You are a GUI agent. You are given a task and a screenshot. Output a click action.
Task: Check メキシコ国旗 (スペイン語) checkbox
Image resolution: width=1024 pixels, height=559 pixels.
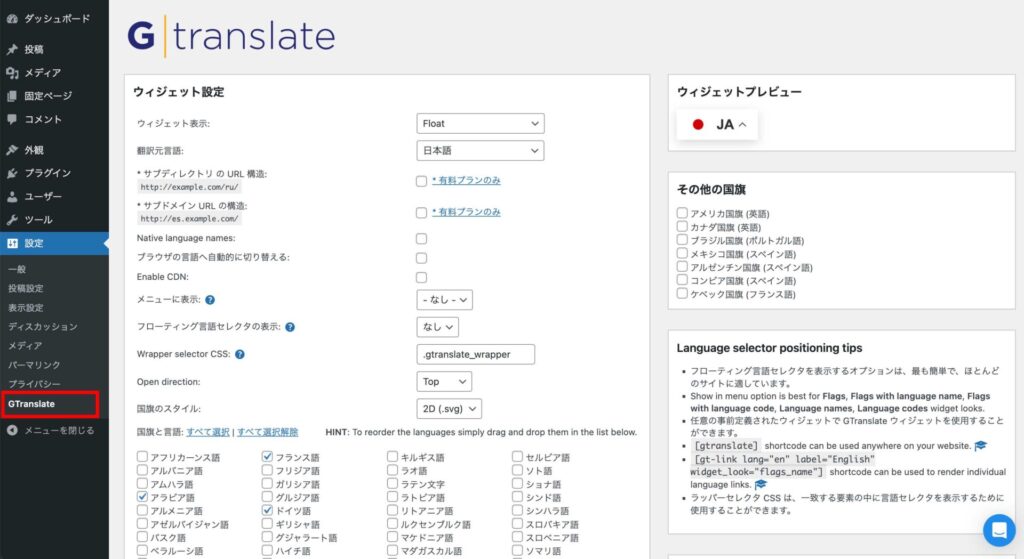pyautogui.click(x=682, y=253)
